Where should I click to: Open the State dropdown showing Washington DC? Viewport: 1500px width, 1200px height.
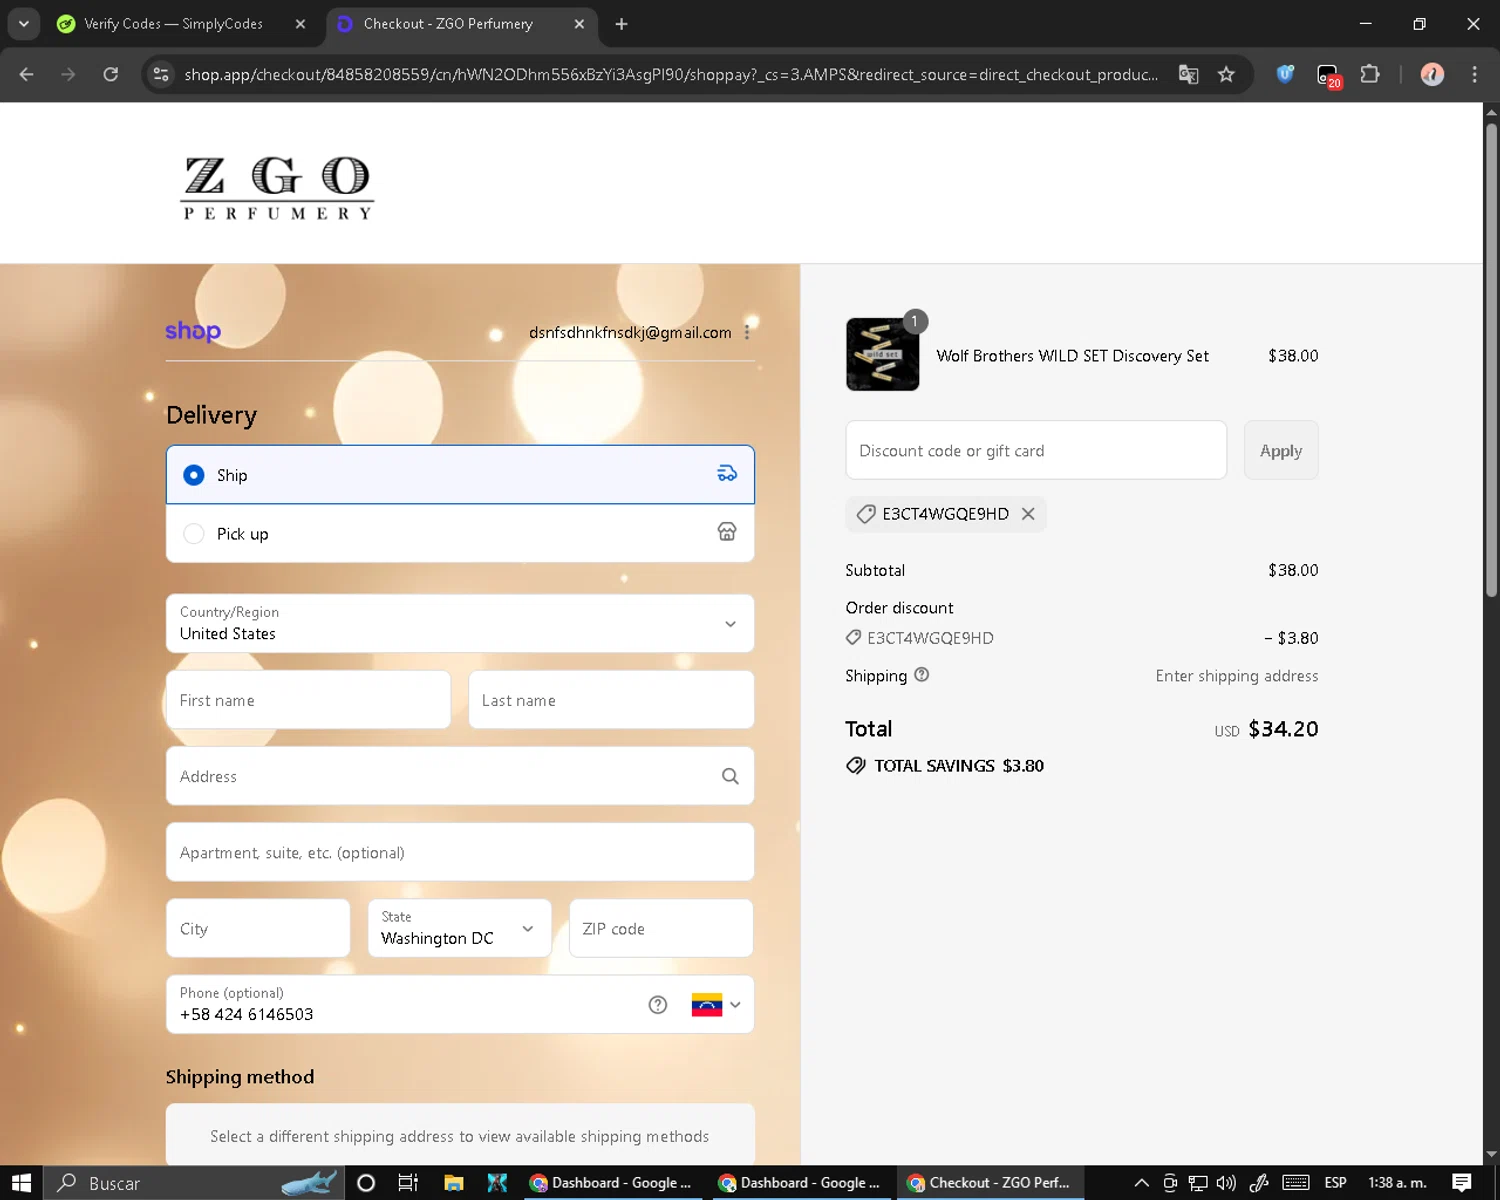[x=459, y=928]
